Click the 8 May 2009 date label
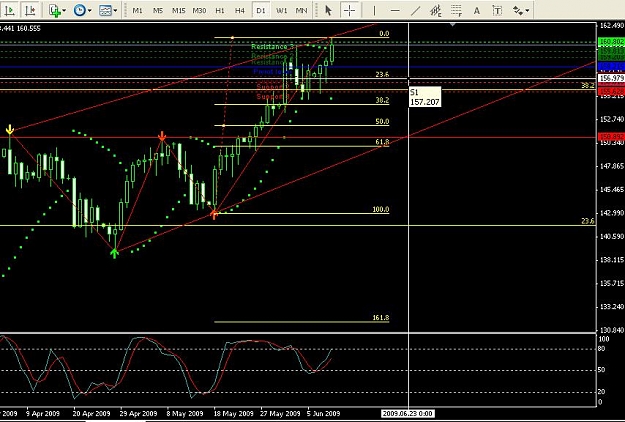The image size is (625, 422). pos(185,413)
